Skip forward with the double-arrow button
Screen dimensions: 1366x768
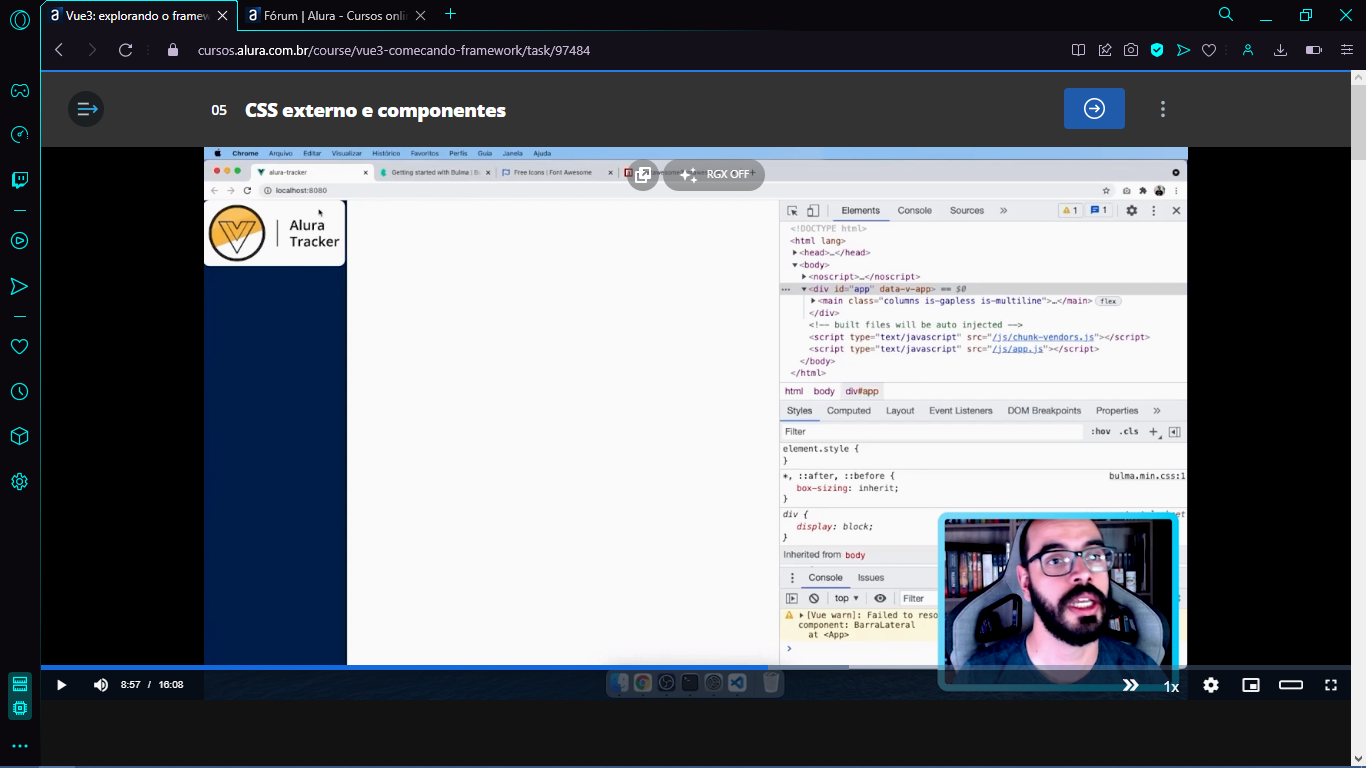point(1131,685)
